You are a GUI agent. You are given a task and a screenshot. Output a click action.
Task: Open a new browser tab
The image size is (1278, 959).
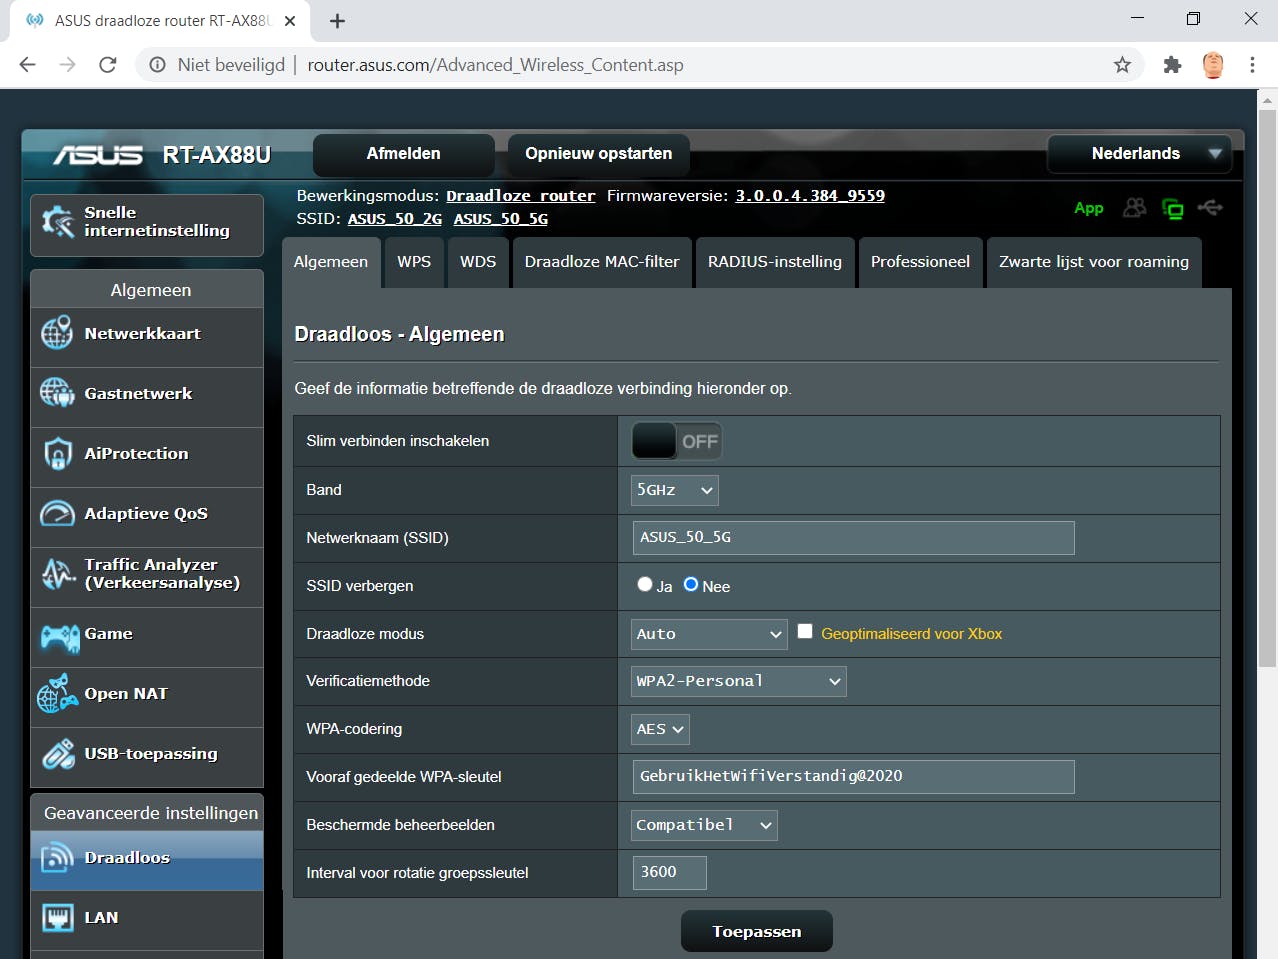(337, 21)
